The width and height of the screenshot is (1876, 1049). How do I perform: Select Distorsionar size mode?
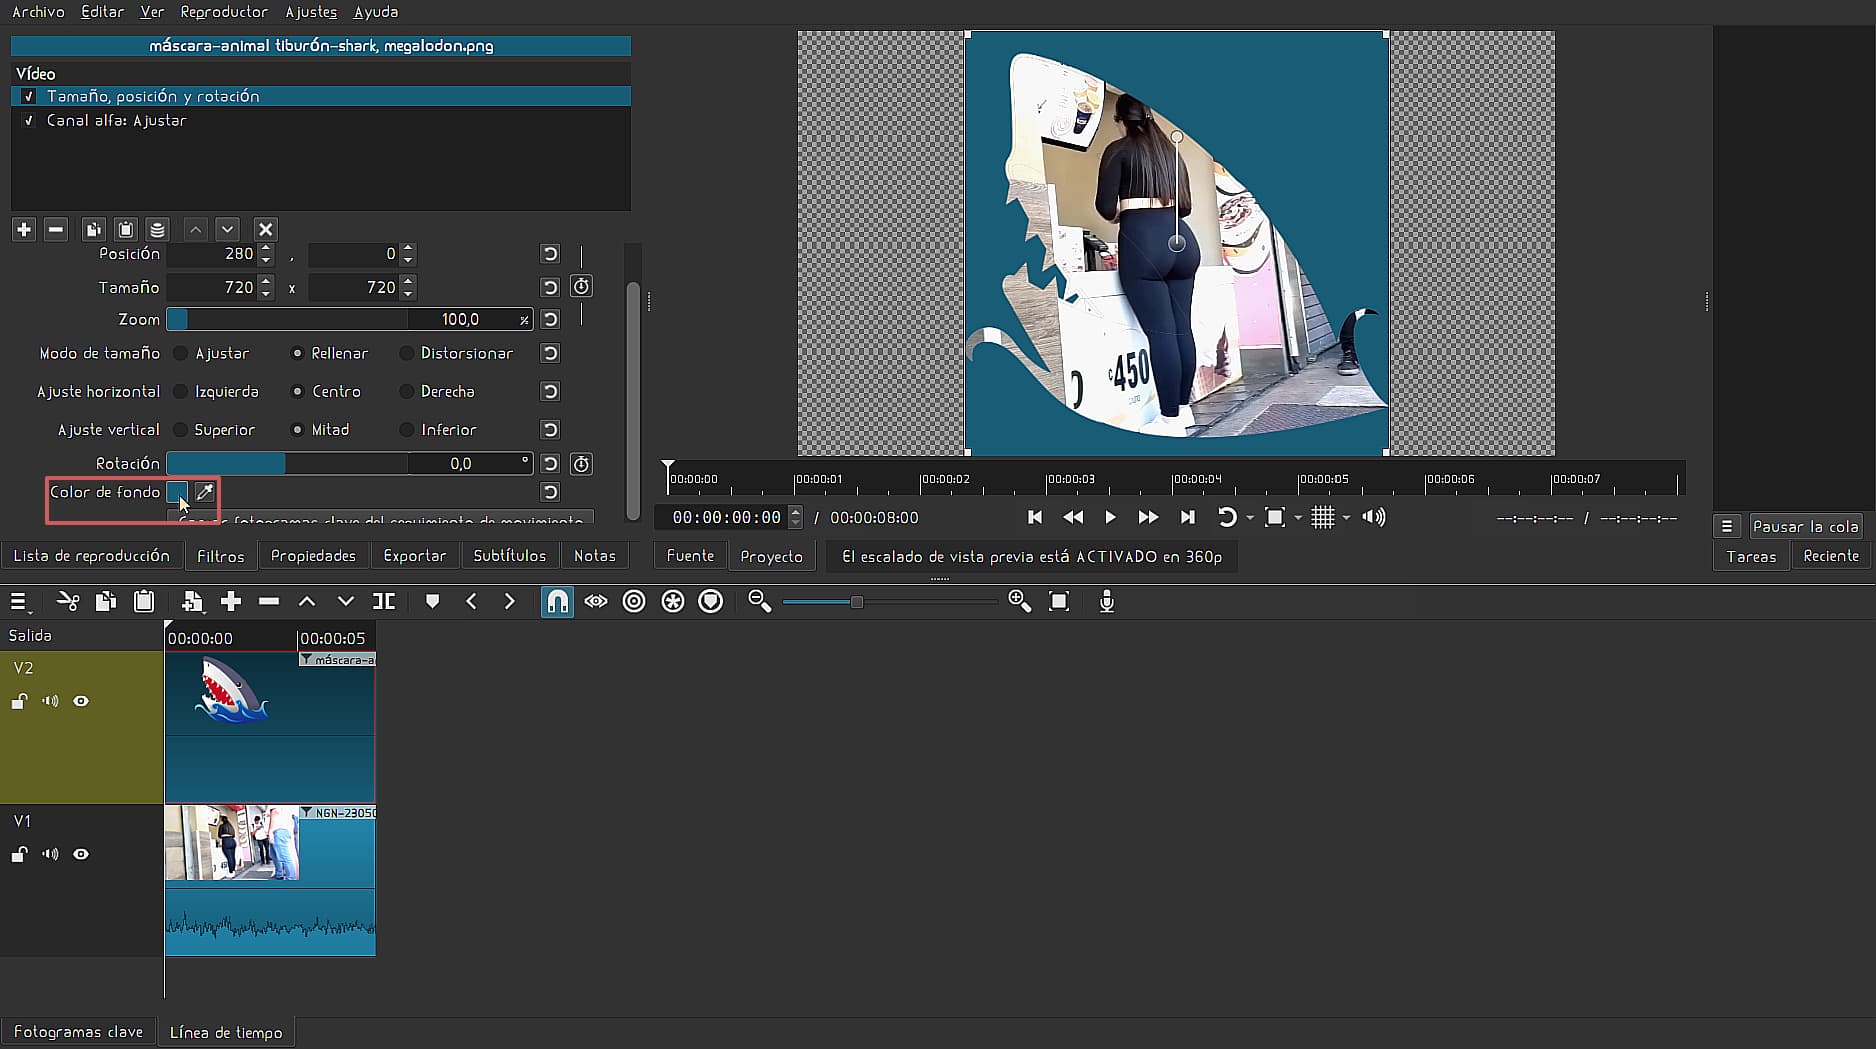pyautogui.click(x=406, y=353)
